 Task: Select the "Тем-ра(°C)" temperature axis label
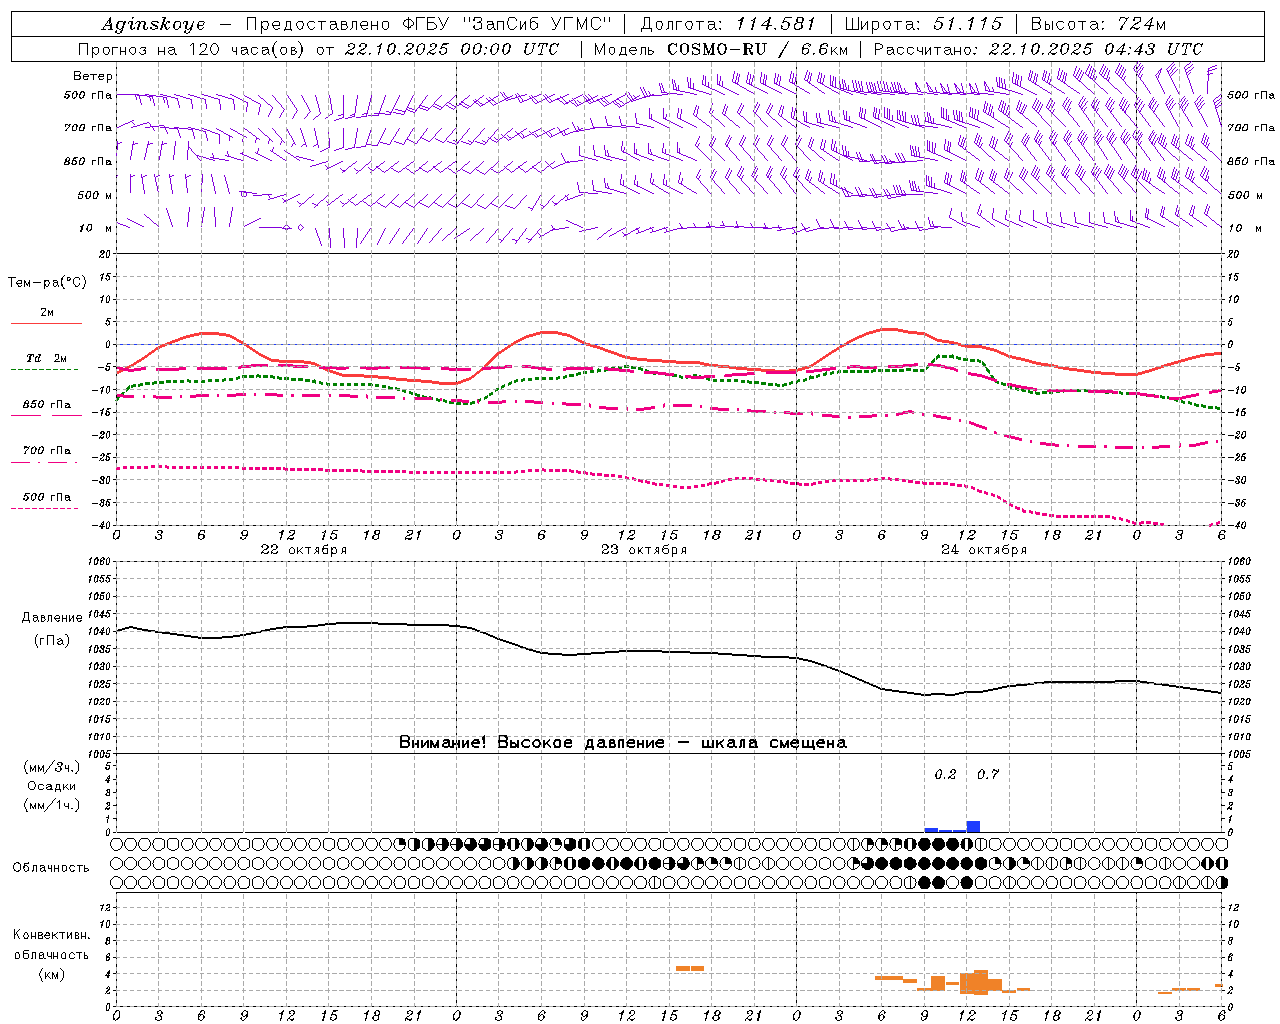(x=47, y=282)
